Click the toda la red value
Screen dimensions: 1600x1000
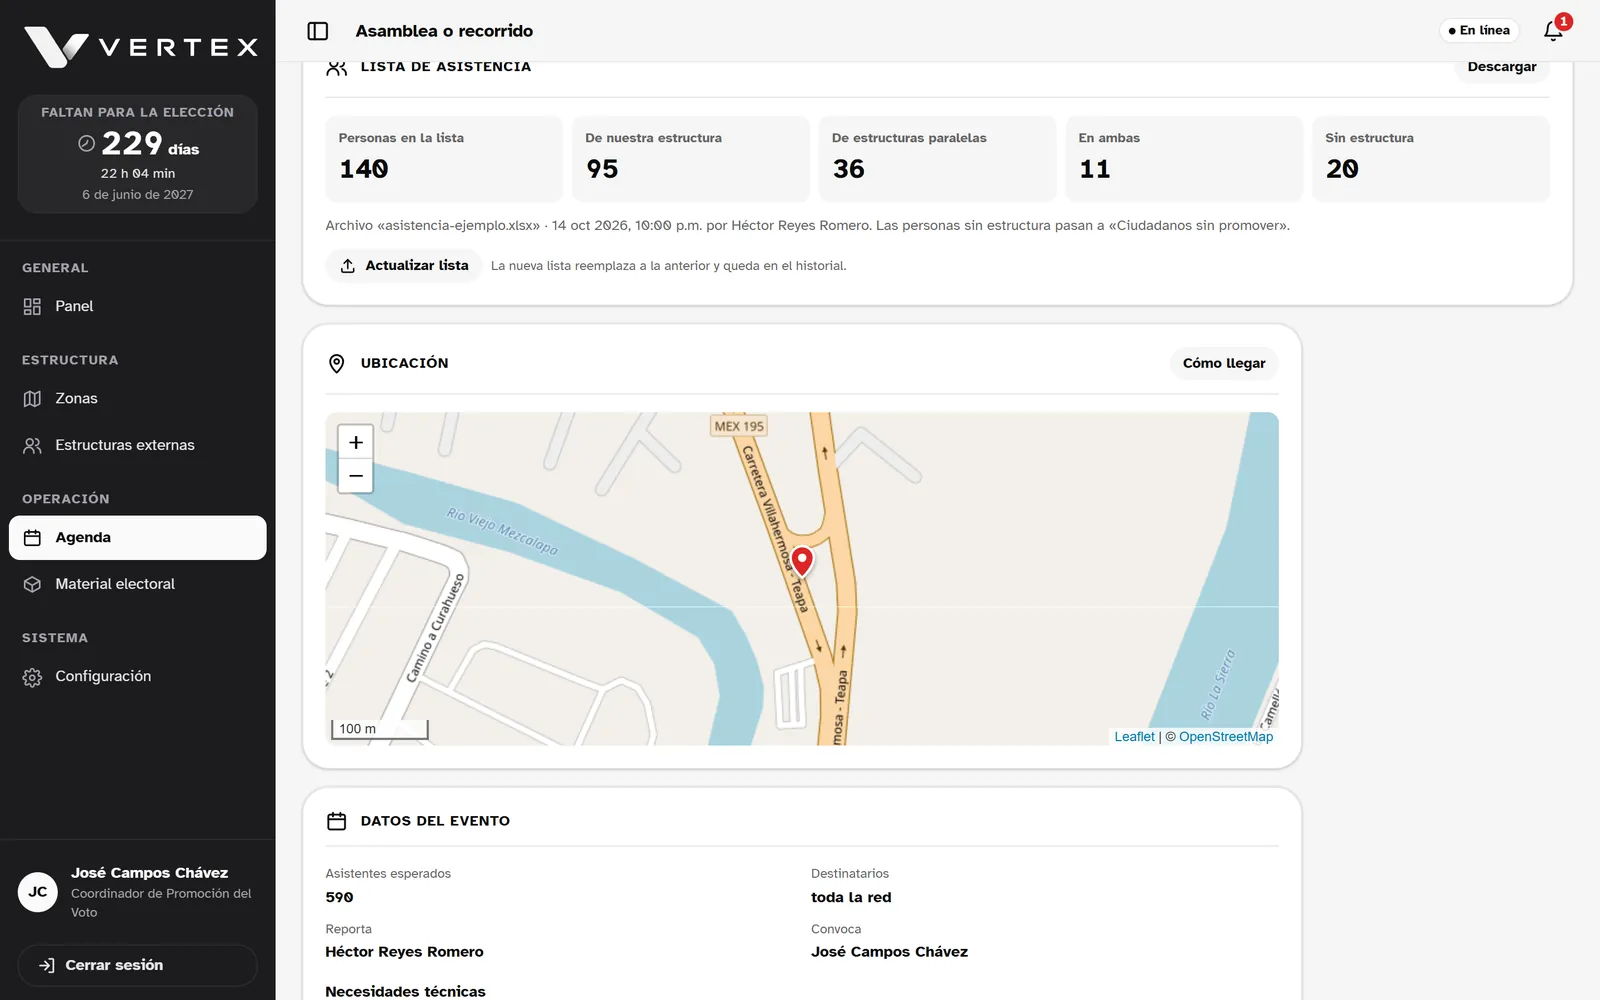851,898
